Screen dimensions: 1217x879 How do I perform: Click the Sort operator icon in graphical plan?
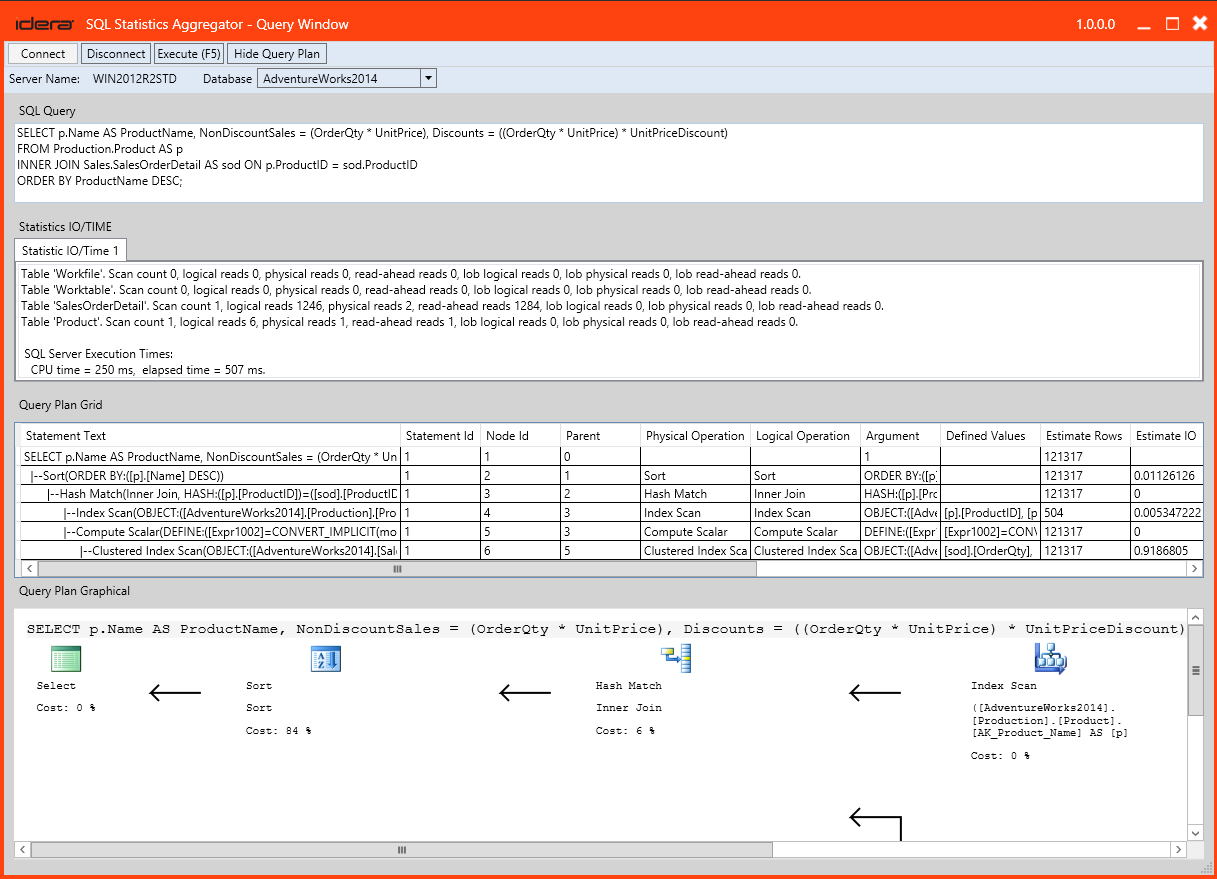click(x=325, y=658)
